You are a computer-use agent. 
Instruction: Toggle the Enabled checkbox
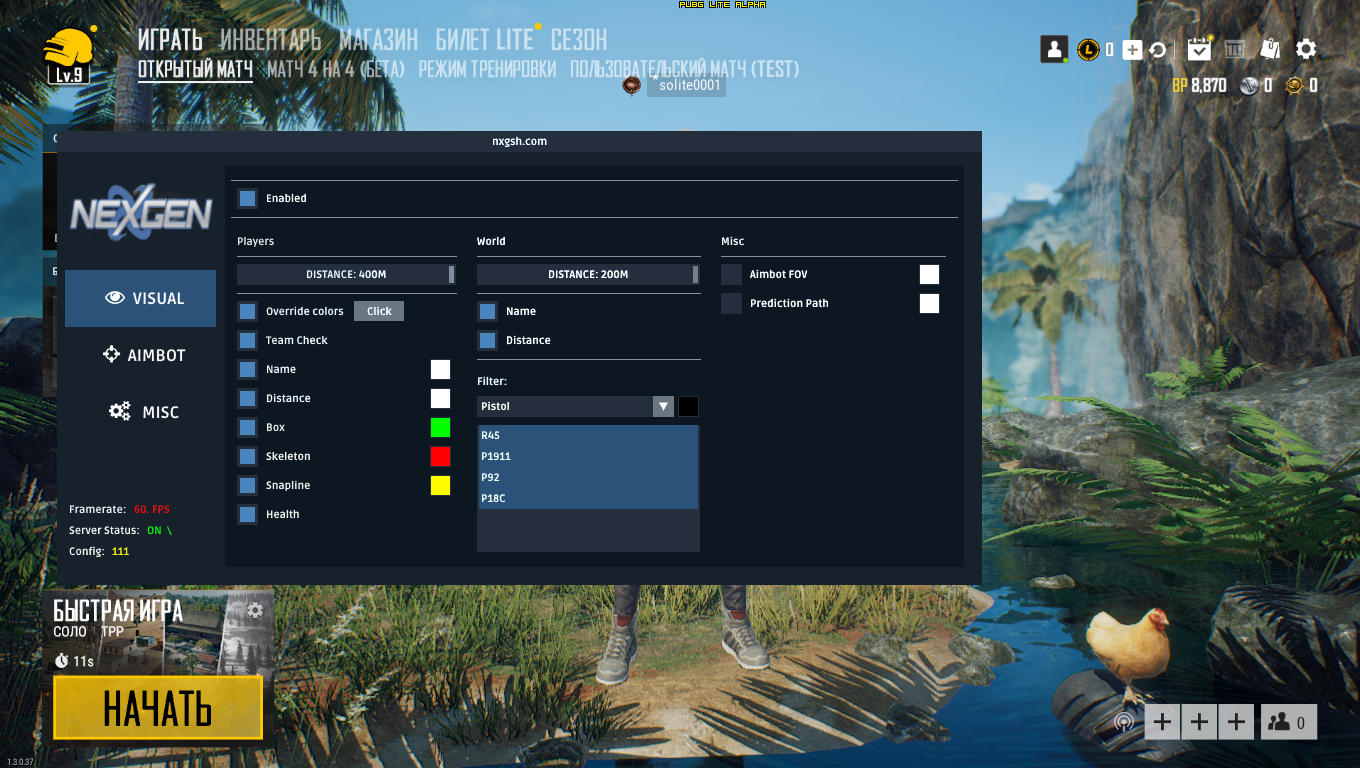(x=247, y=198)
